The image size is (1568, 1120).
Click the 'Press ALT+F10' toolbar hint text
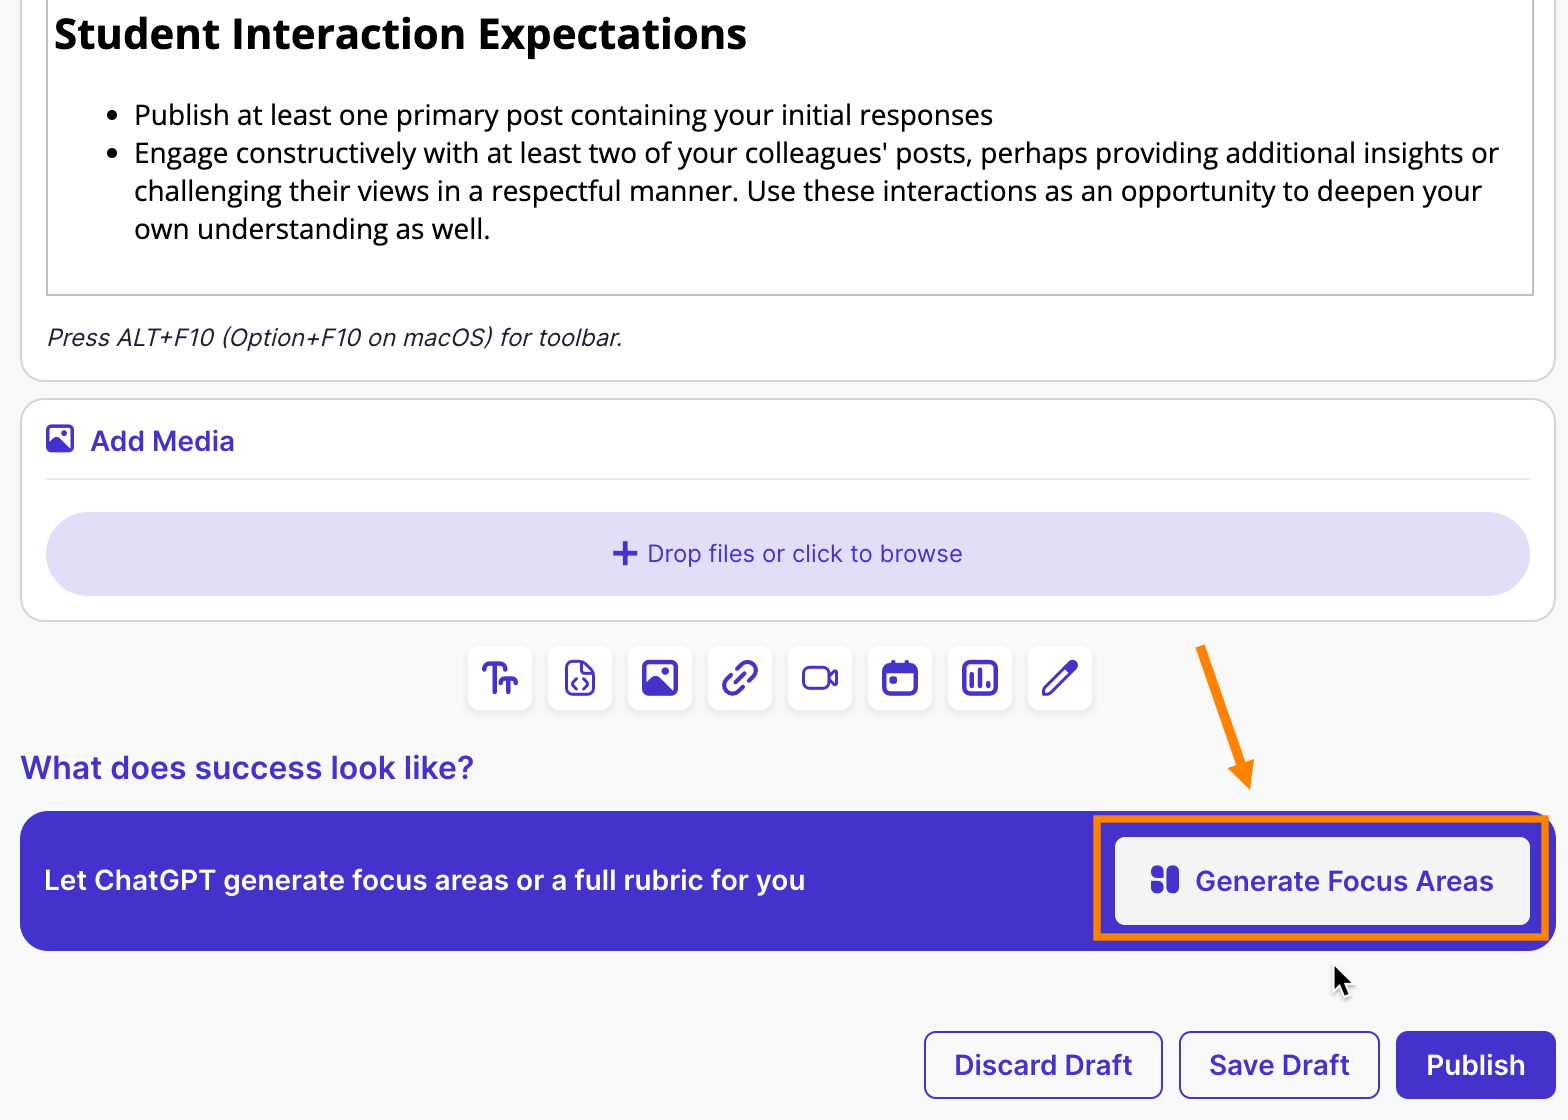point(335,338)
